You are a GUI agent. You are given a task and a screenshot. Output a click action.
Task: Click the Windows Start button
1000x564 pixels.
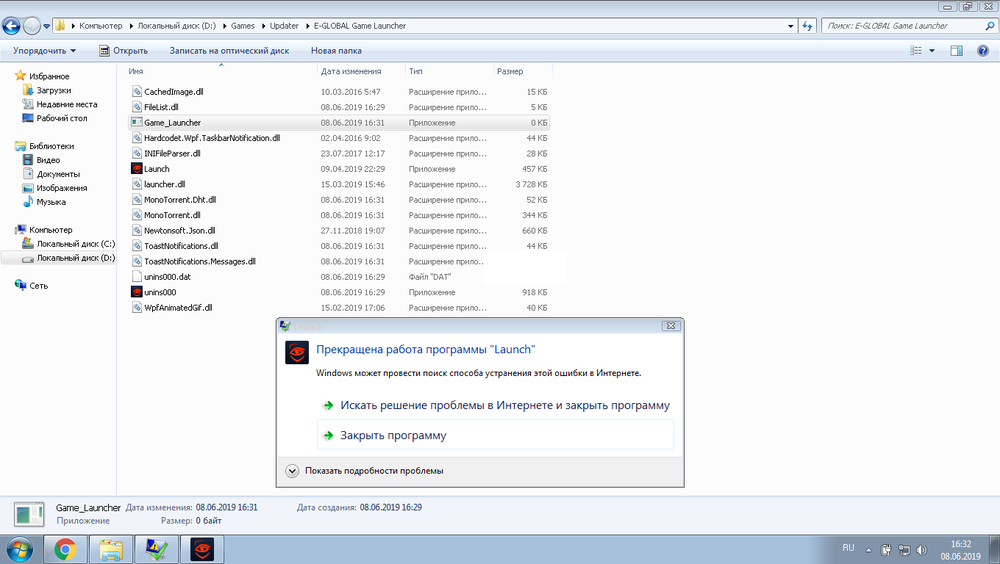20,548
